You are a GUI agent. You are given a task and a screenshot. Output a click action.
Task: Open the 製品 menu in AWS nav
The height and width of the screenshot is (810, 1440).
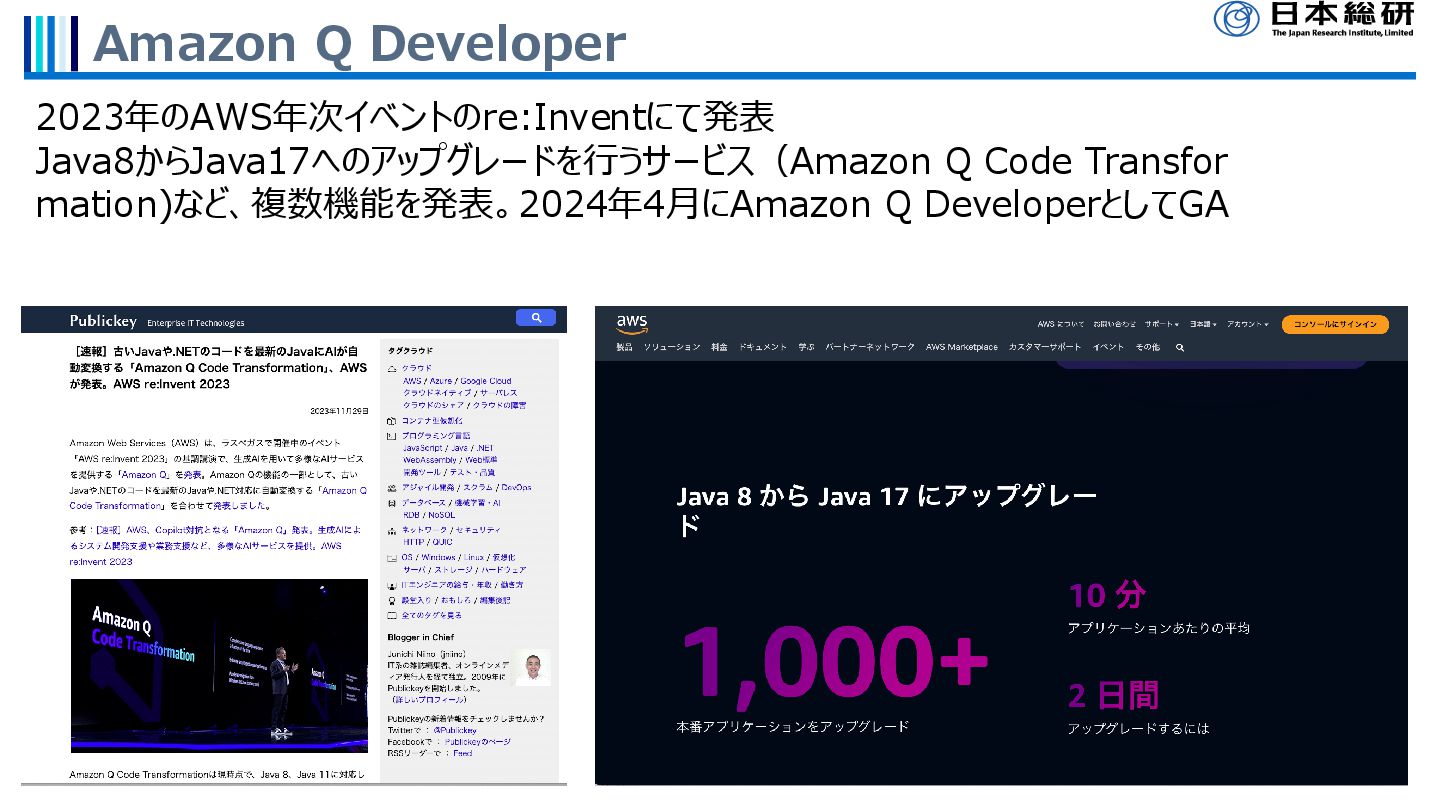click(624, 347)
